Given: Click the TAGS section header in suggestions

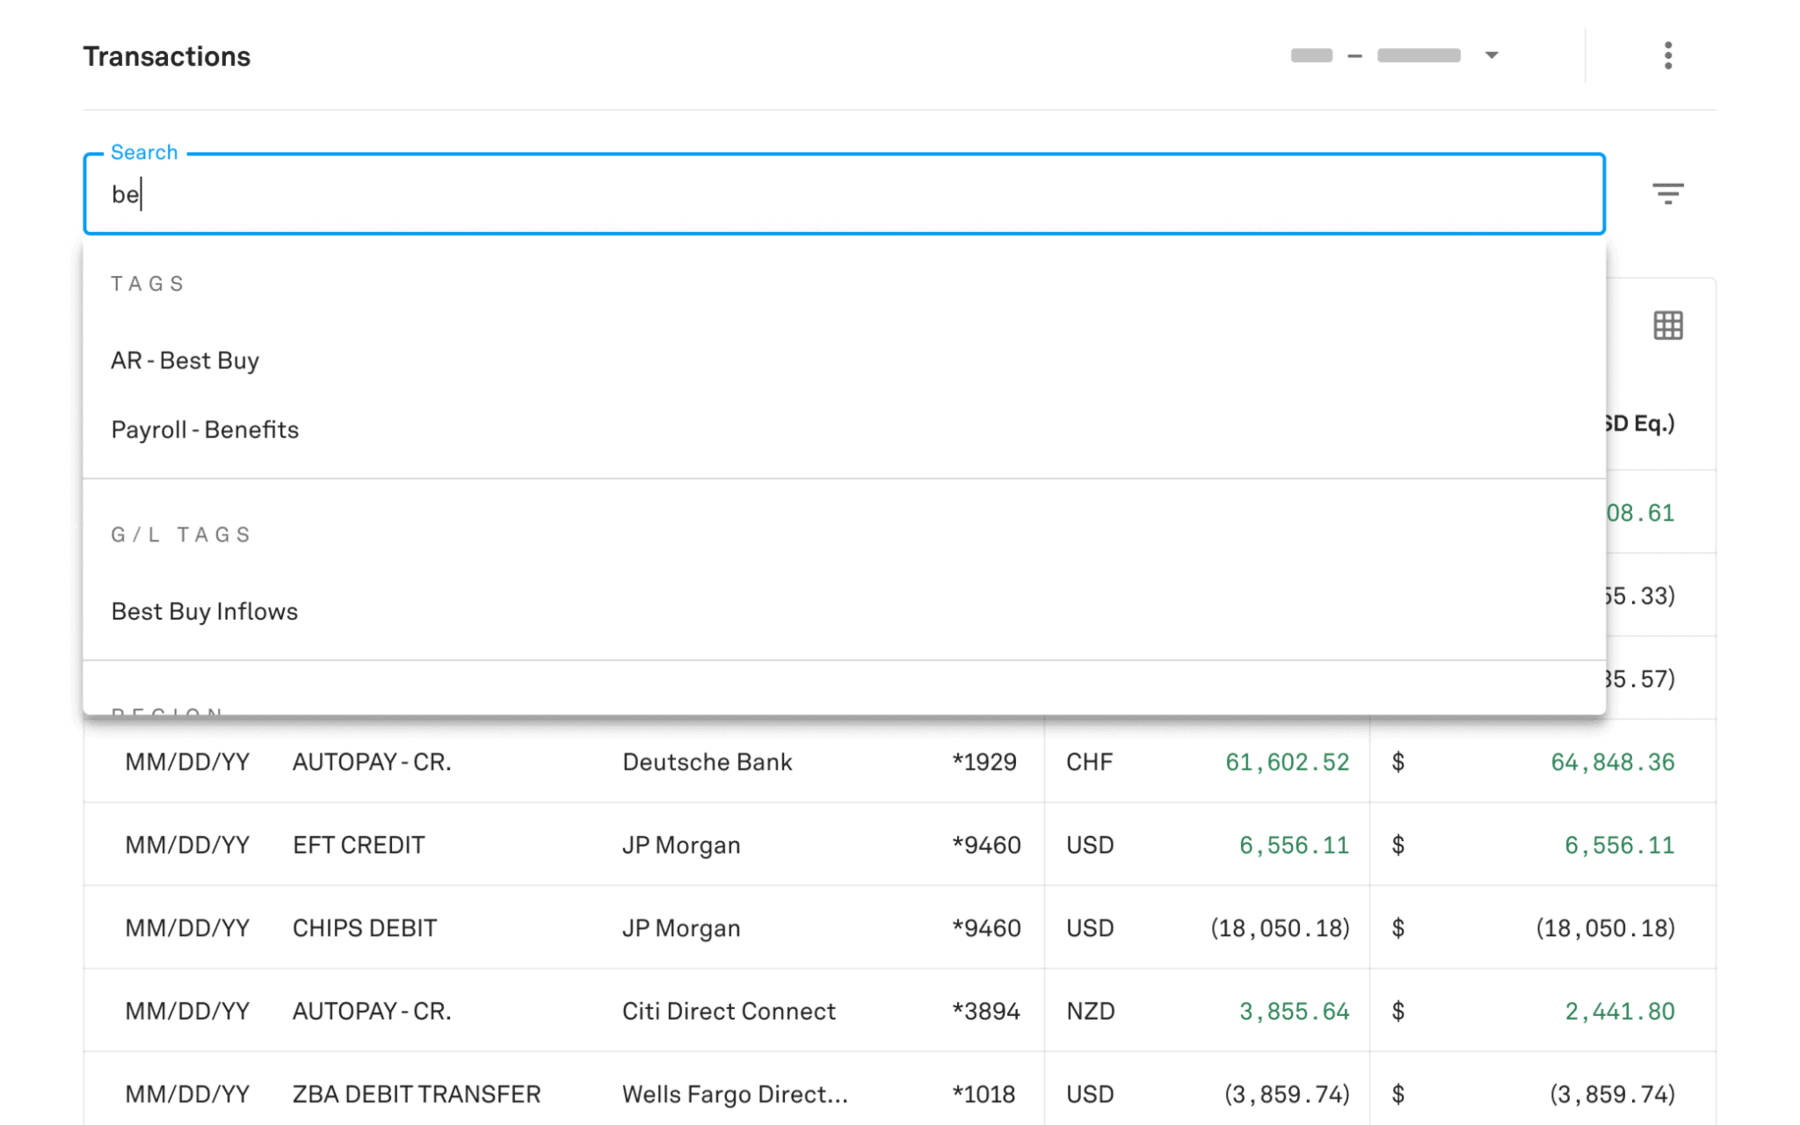Looking at the screenshot, I should point(147,283).
